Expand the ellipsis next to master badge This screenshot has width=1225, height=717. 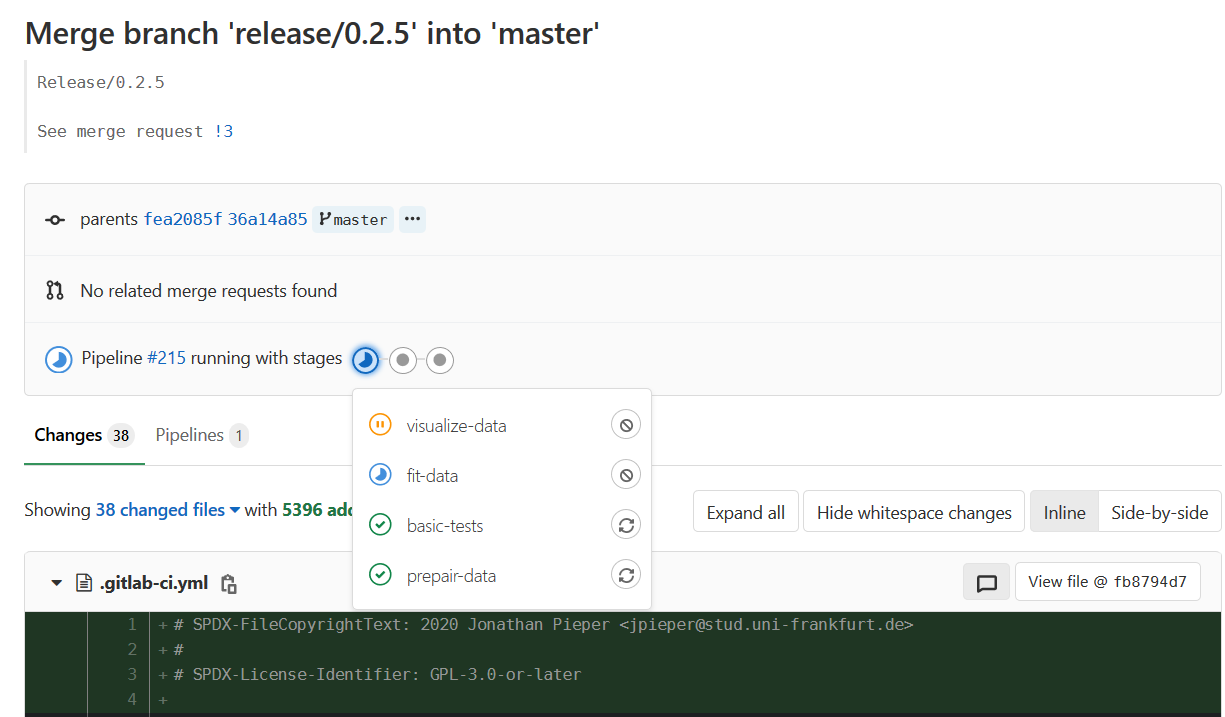tap(412, 219)
